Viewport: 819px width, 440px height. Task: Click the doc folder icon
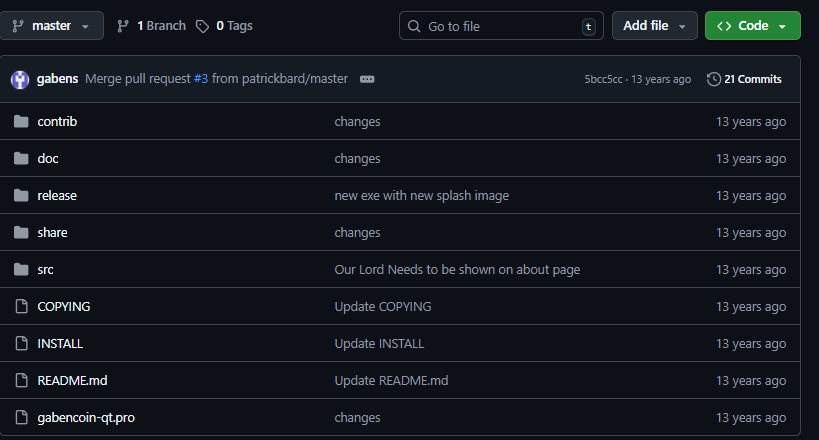point(21,159)
